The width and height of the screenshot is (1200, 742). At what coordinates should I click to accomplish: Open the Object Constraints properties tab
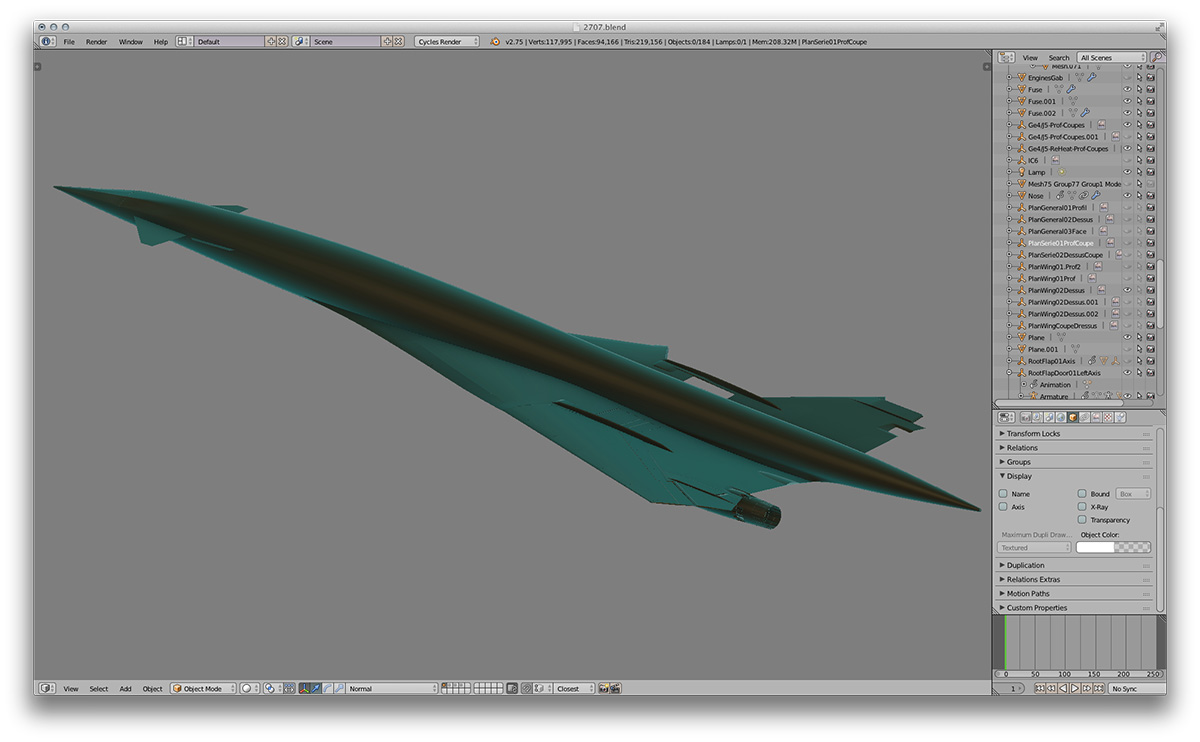click(1085, 417)
